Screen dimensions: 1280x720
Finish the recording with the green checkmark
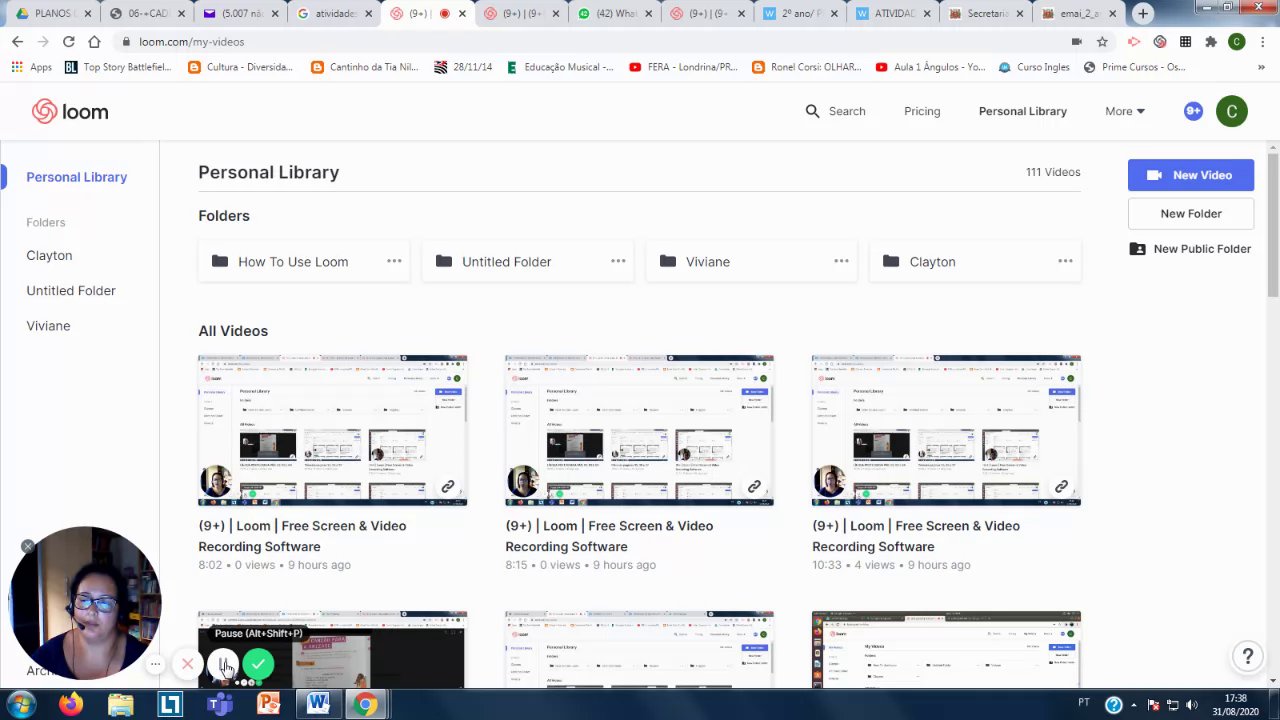[x=258, y=663]
